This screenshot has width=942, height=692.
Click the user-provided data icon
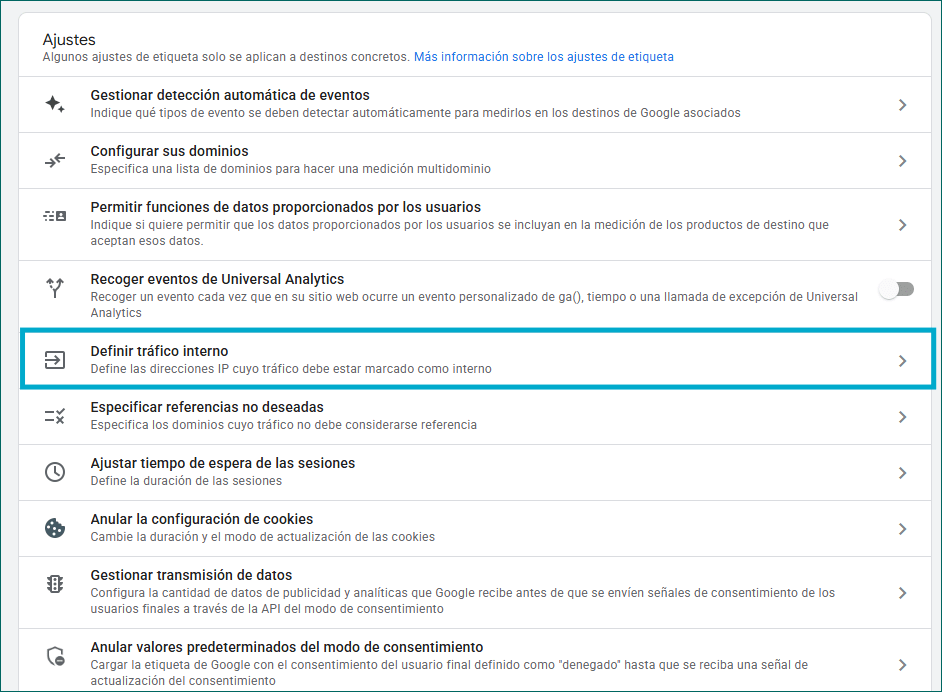55,216
